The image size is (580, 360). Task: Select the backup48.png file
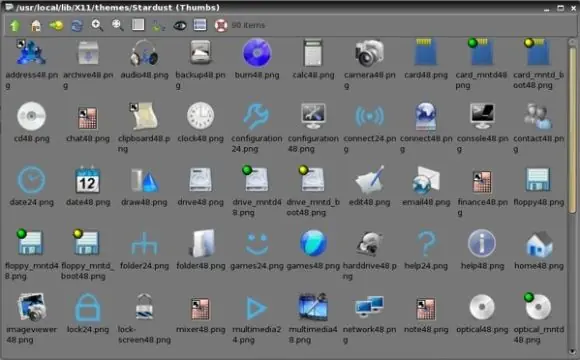200,53
